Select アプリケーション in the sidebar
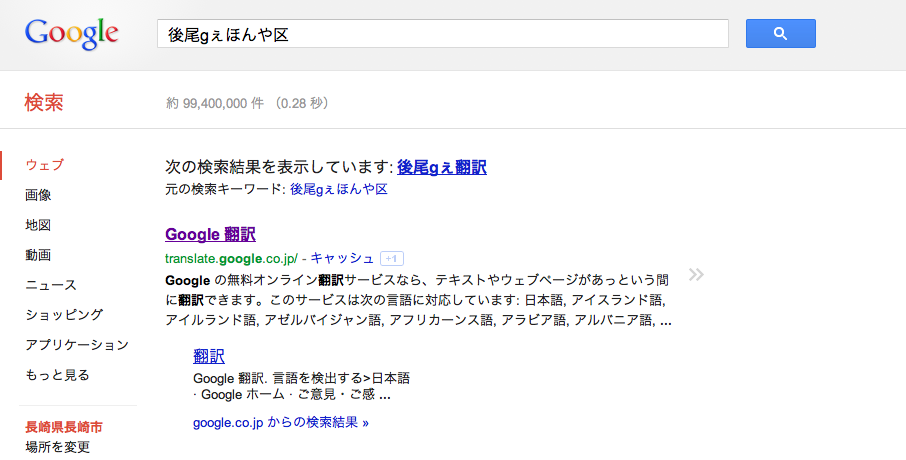Image resolution: width=906 pixels, height=460 pixels. 77,345
